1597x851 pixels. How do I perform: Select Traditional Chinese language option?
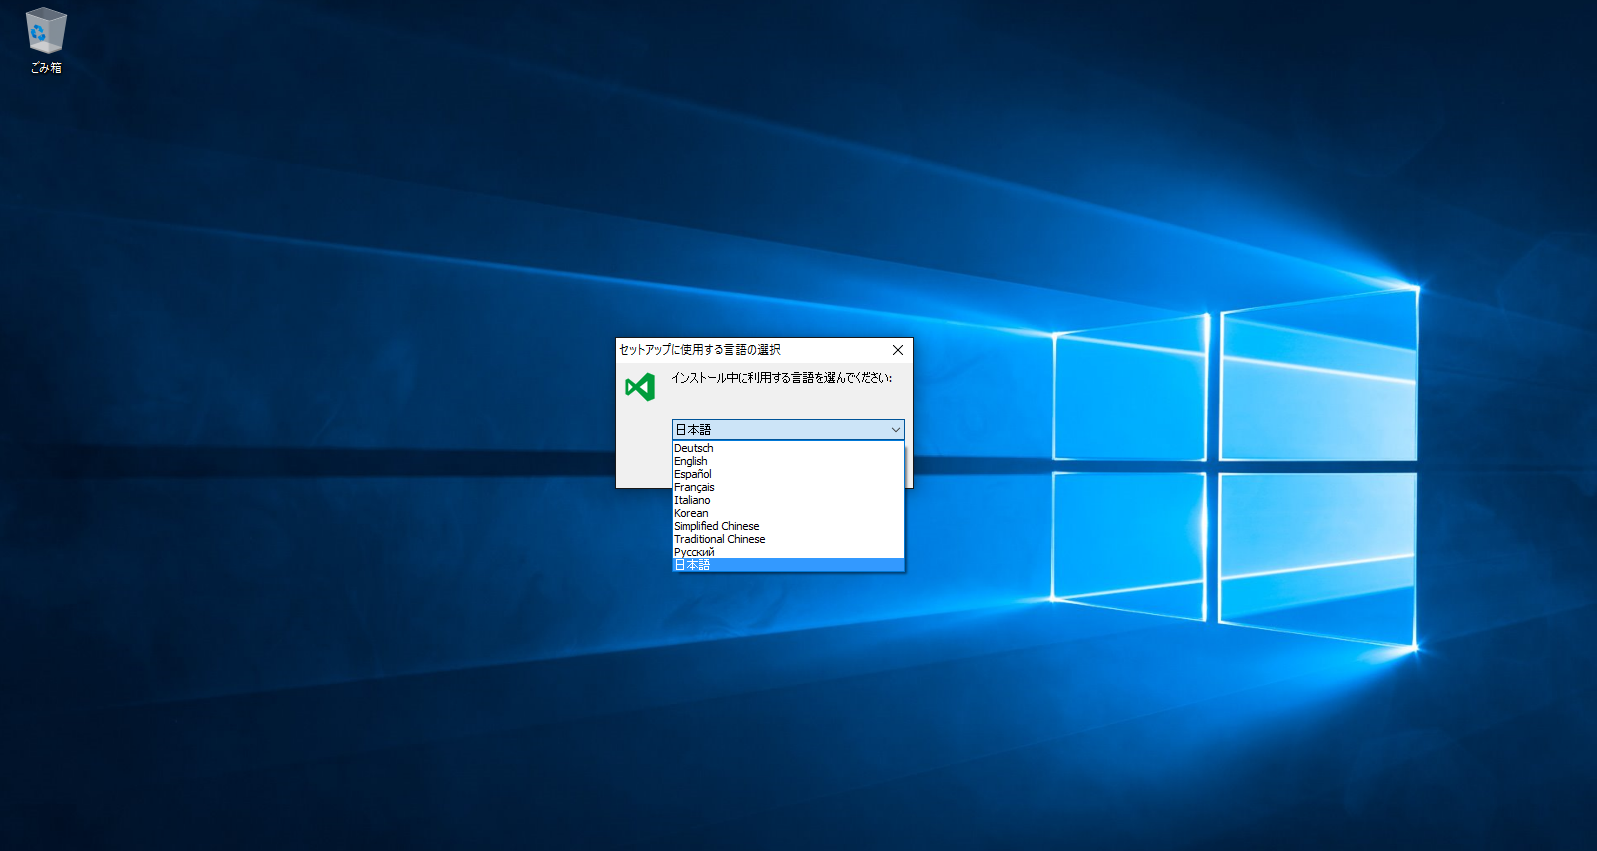click(x=788, y=539)
